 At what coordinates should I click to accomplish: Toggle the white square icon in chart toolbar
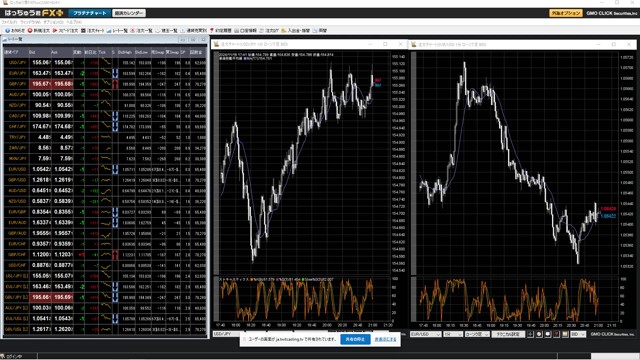pyautogui.click(x=548, y=334)
